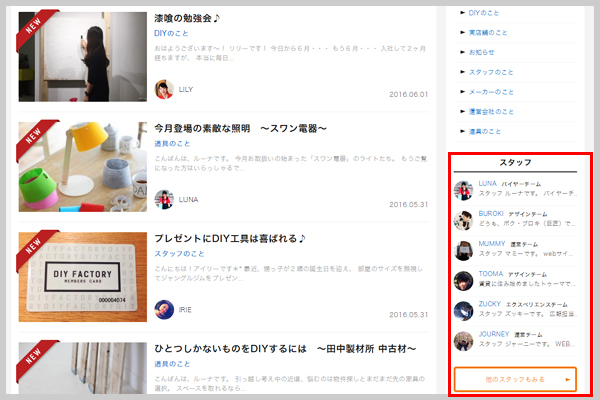The image size is (600, 400).
Task: Click LUNA's avatar under the lighting article
Action: [x=164, y=199]
